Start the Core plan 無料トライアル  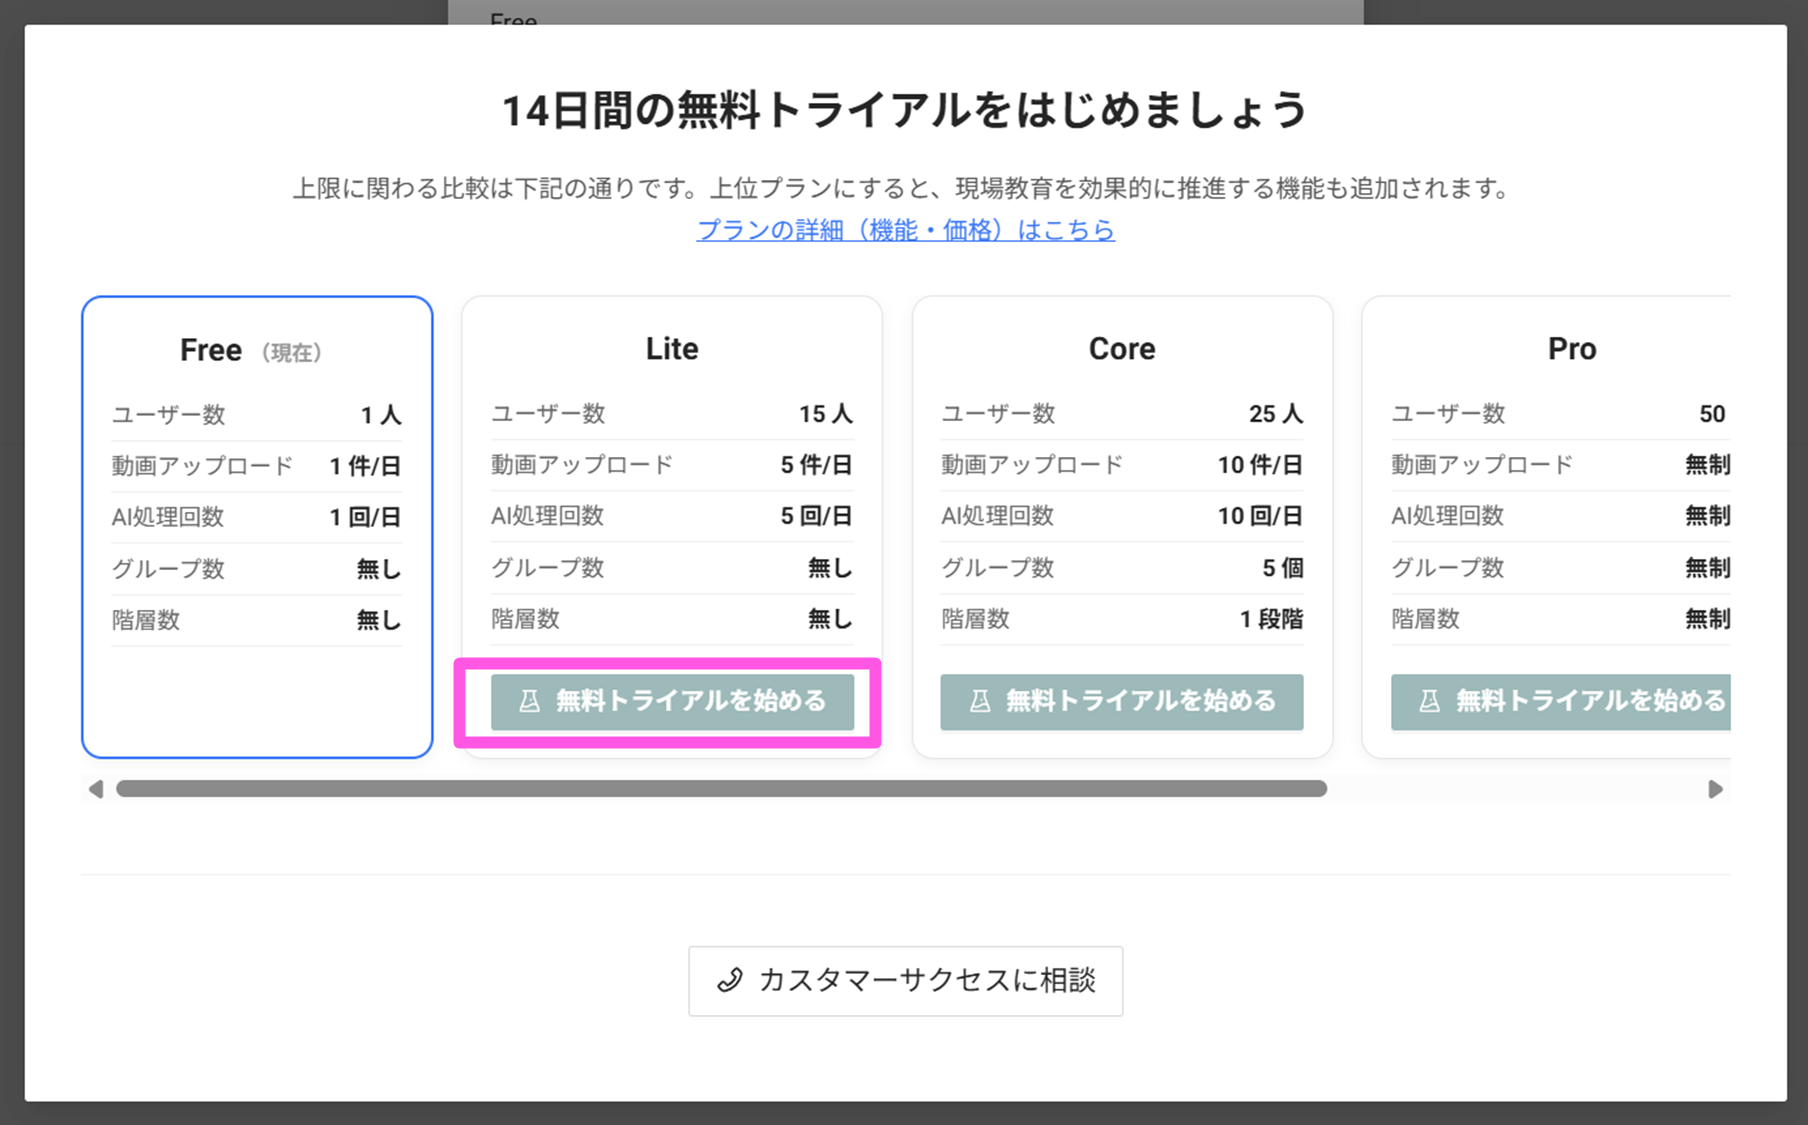coord(1121,702)
